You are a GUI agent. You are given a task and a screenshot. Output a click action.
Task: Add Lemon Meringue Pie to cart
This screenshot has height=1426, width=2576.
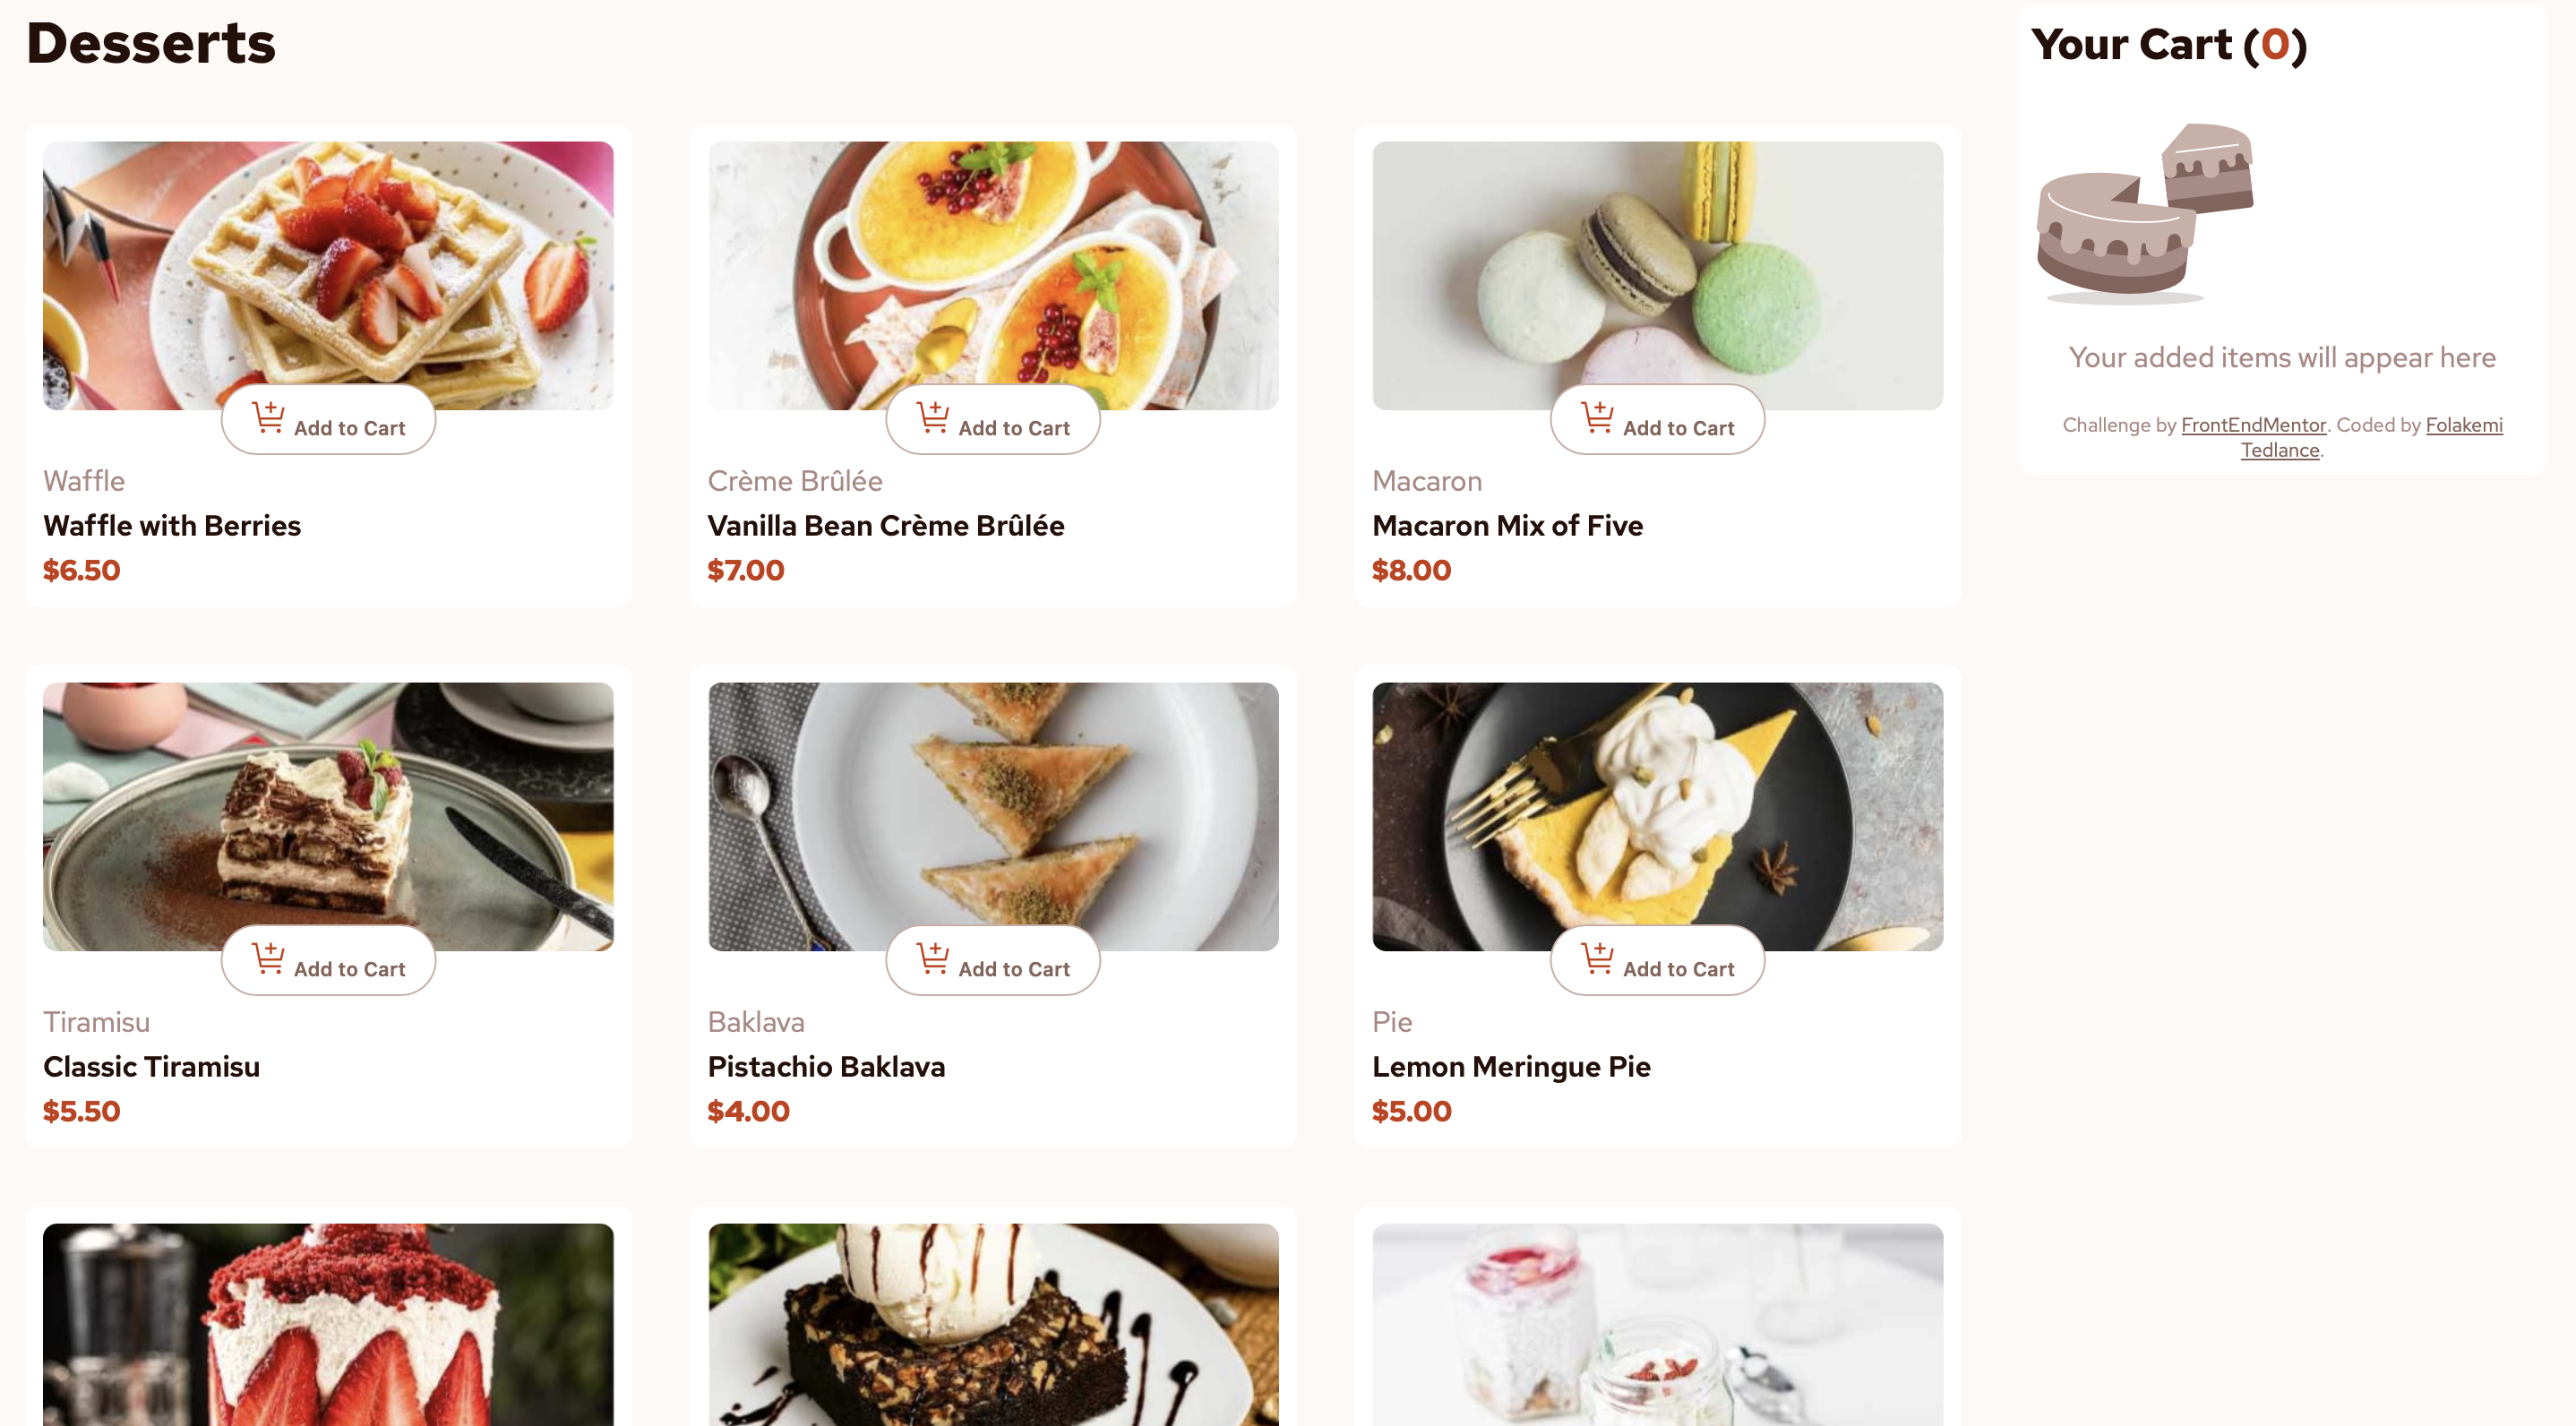pos(1657,960)
